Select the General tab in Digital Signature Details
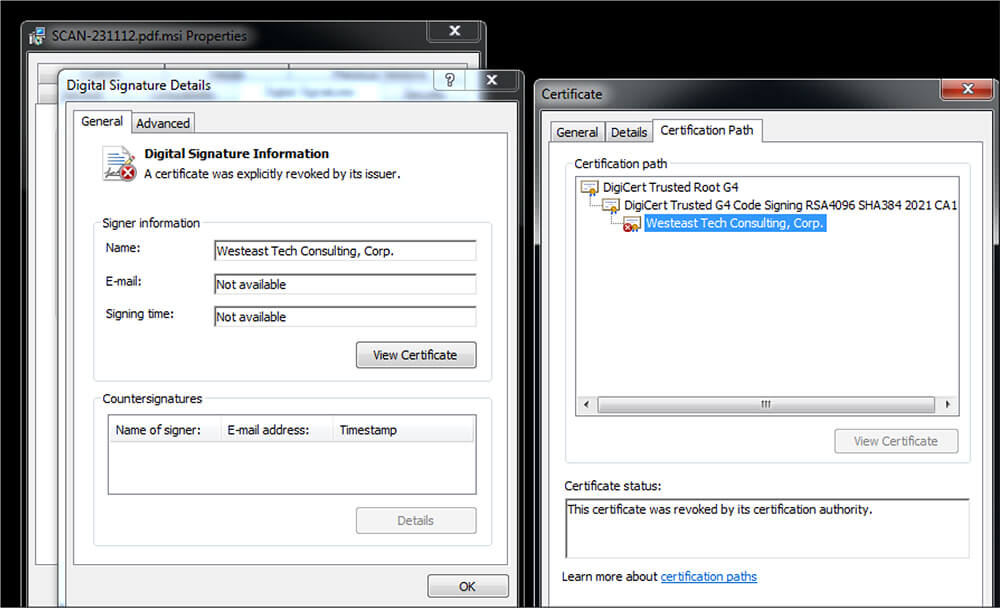1000x608 pixels. [102, 121]
